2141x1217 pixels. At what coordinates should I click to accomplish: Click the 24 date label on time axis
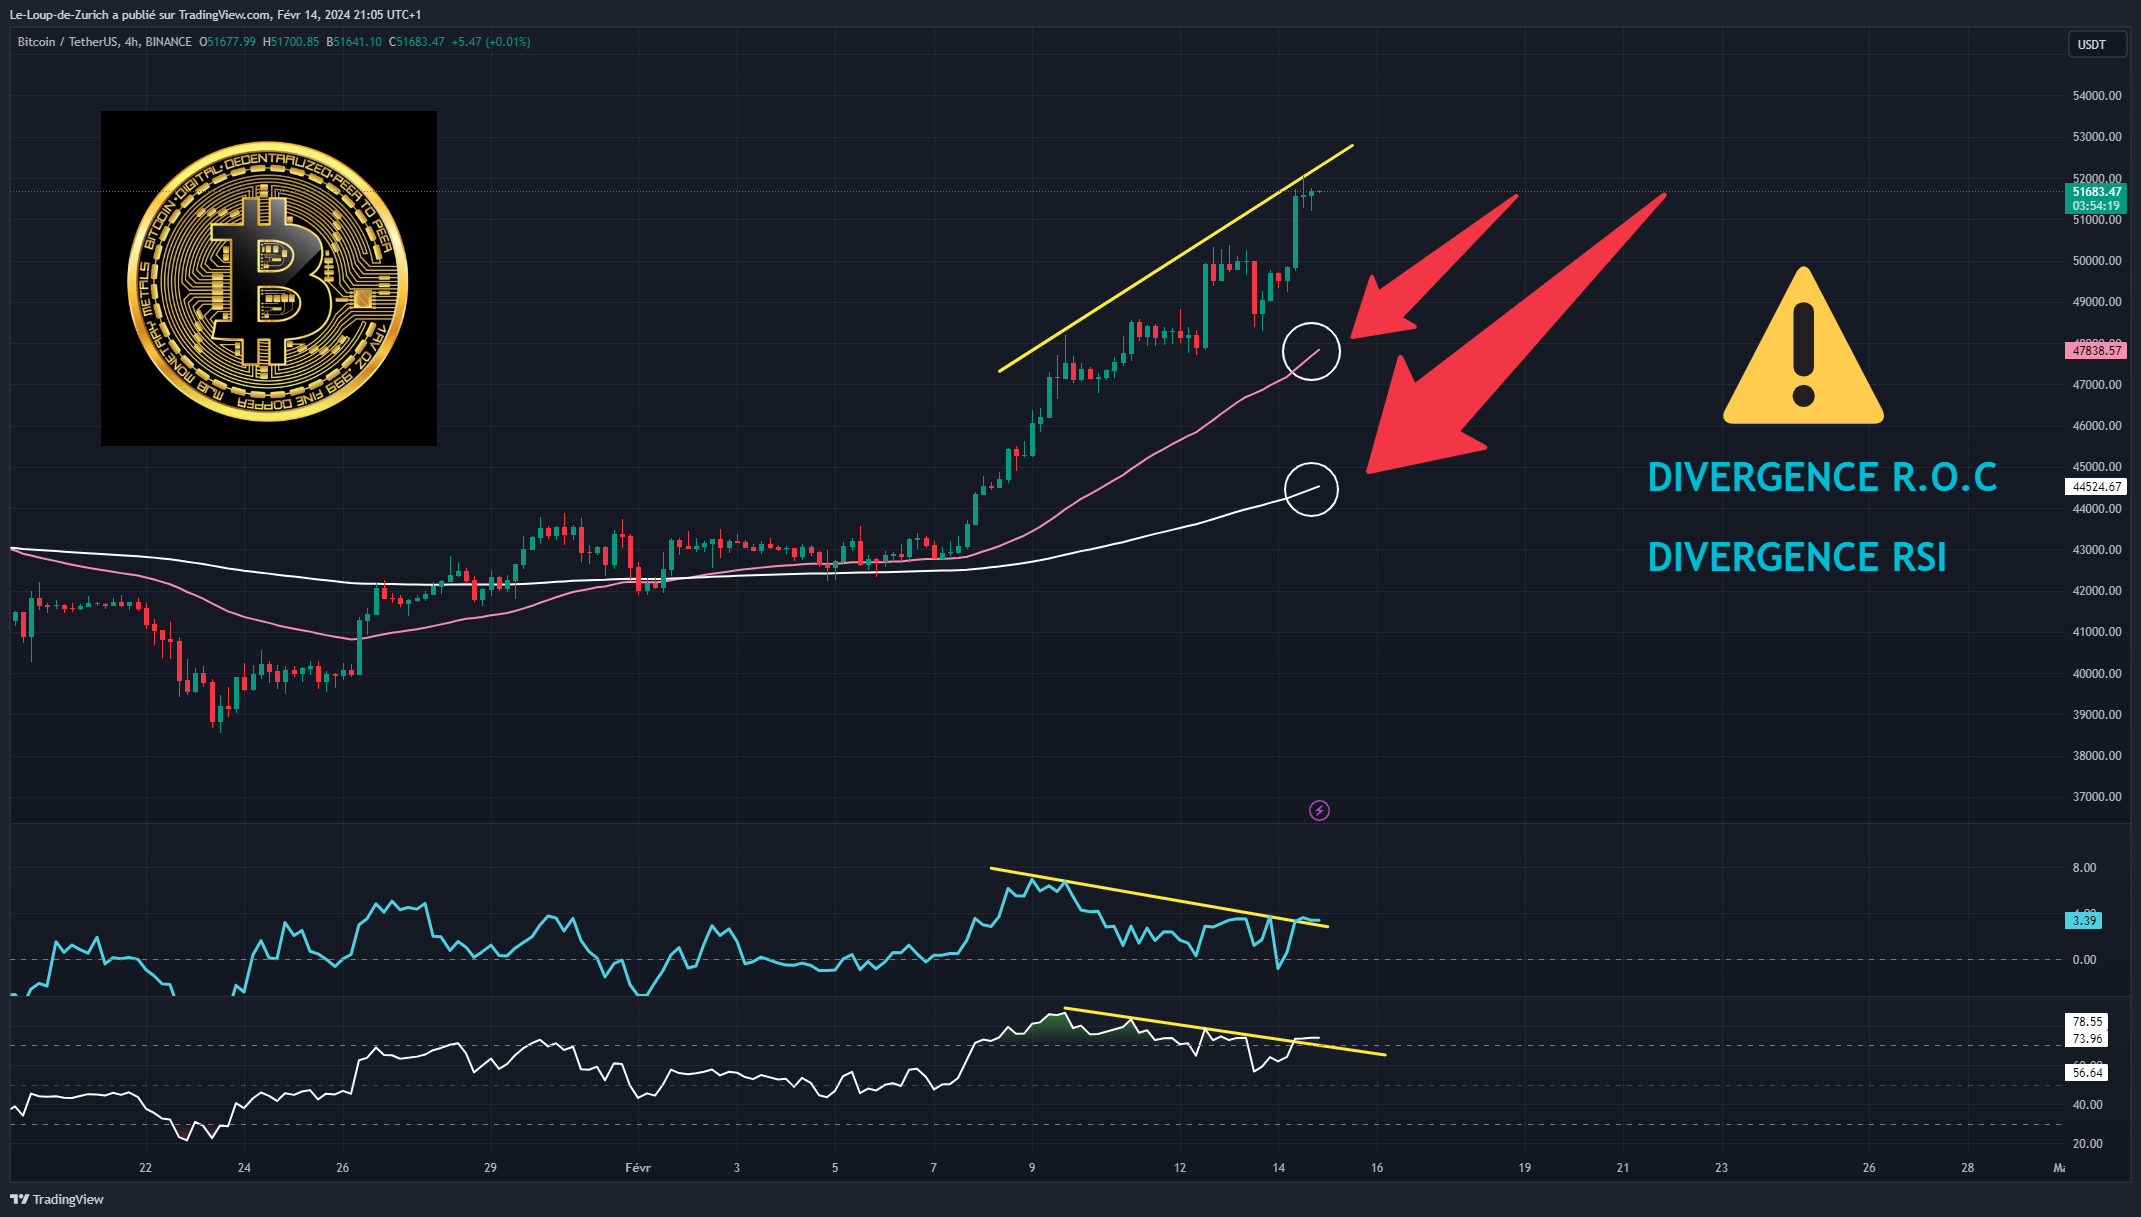click(244, 1168)
